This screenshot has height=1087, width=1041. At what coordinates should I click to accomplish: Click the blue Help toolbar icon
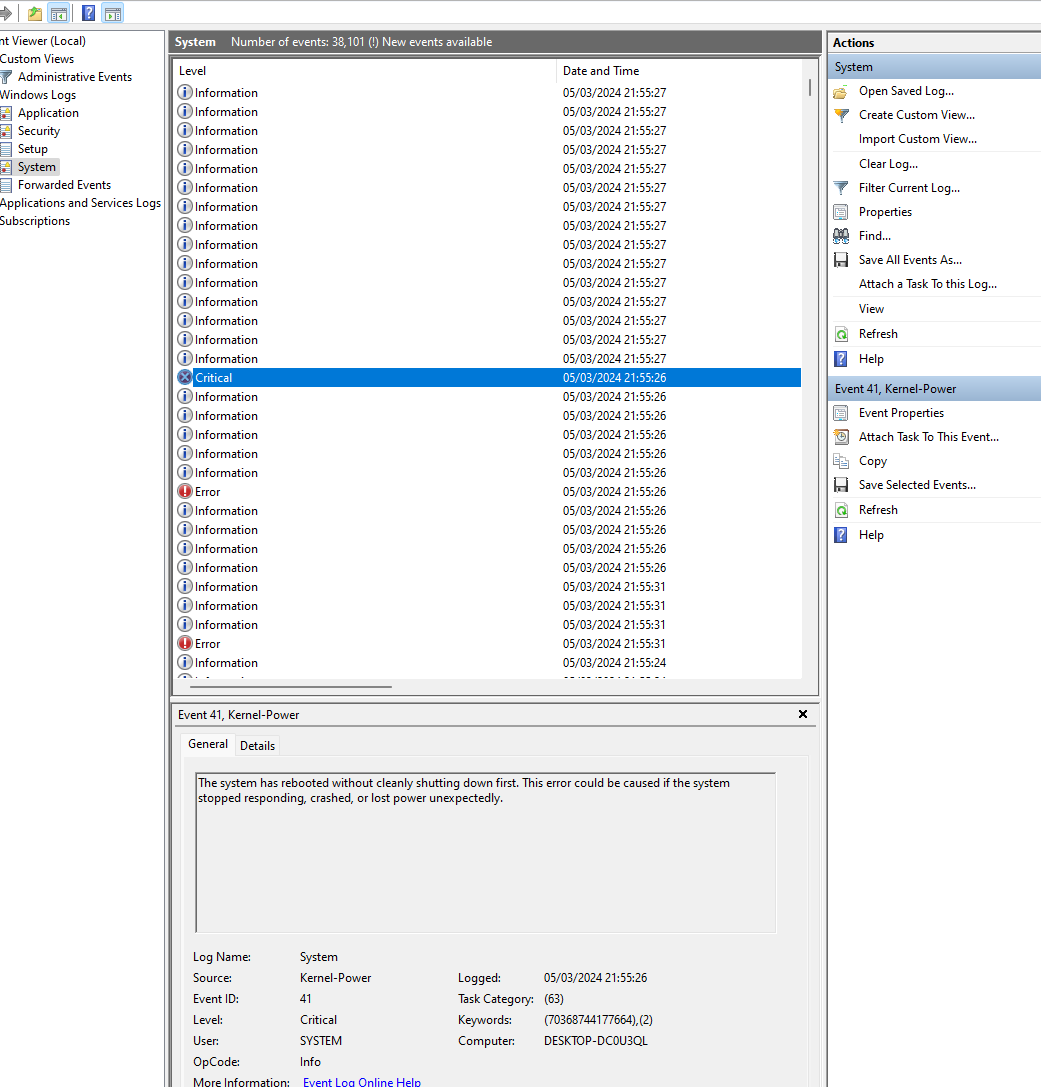[x=89, y=13]
